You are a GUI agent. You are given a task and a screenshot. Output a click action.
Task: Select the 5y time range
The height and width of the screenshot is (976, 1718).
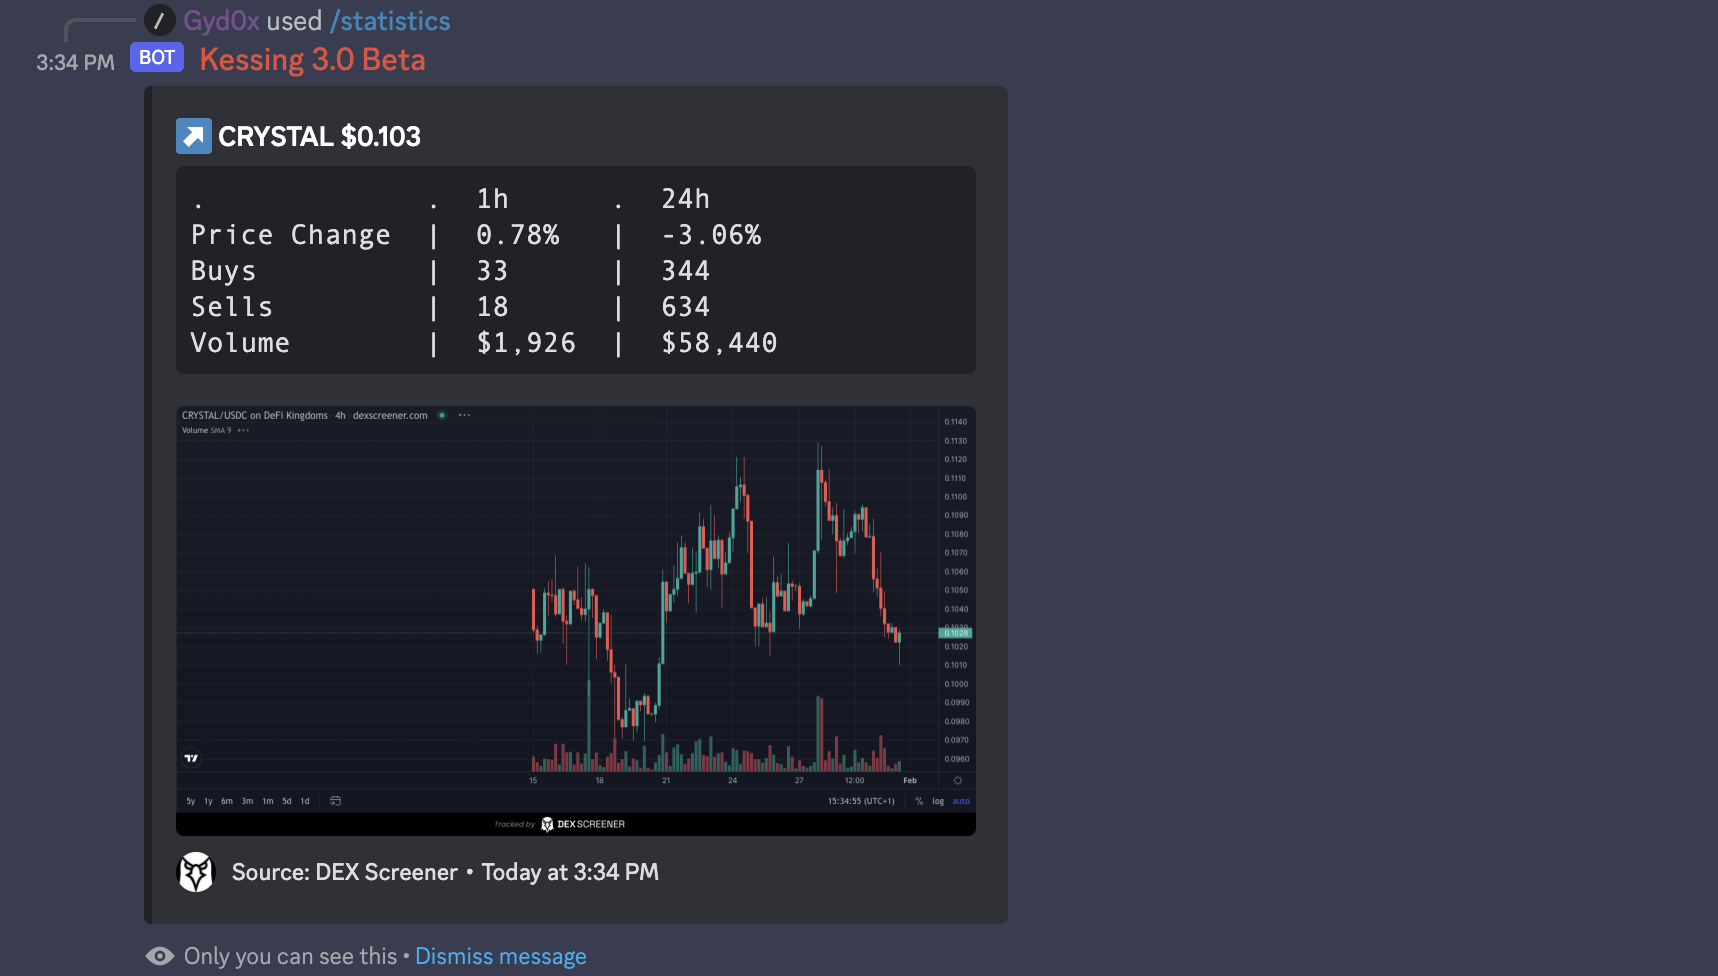[191, 801]
